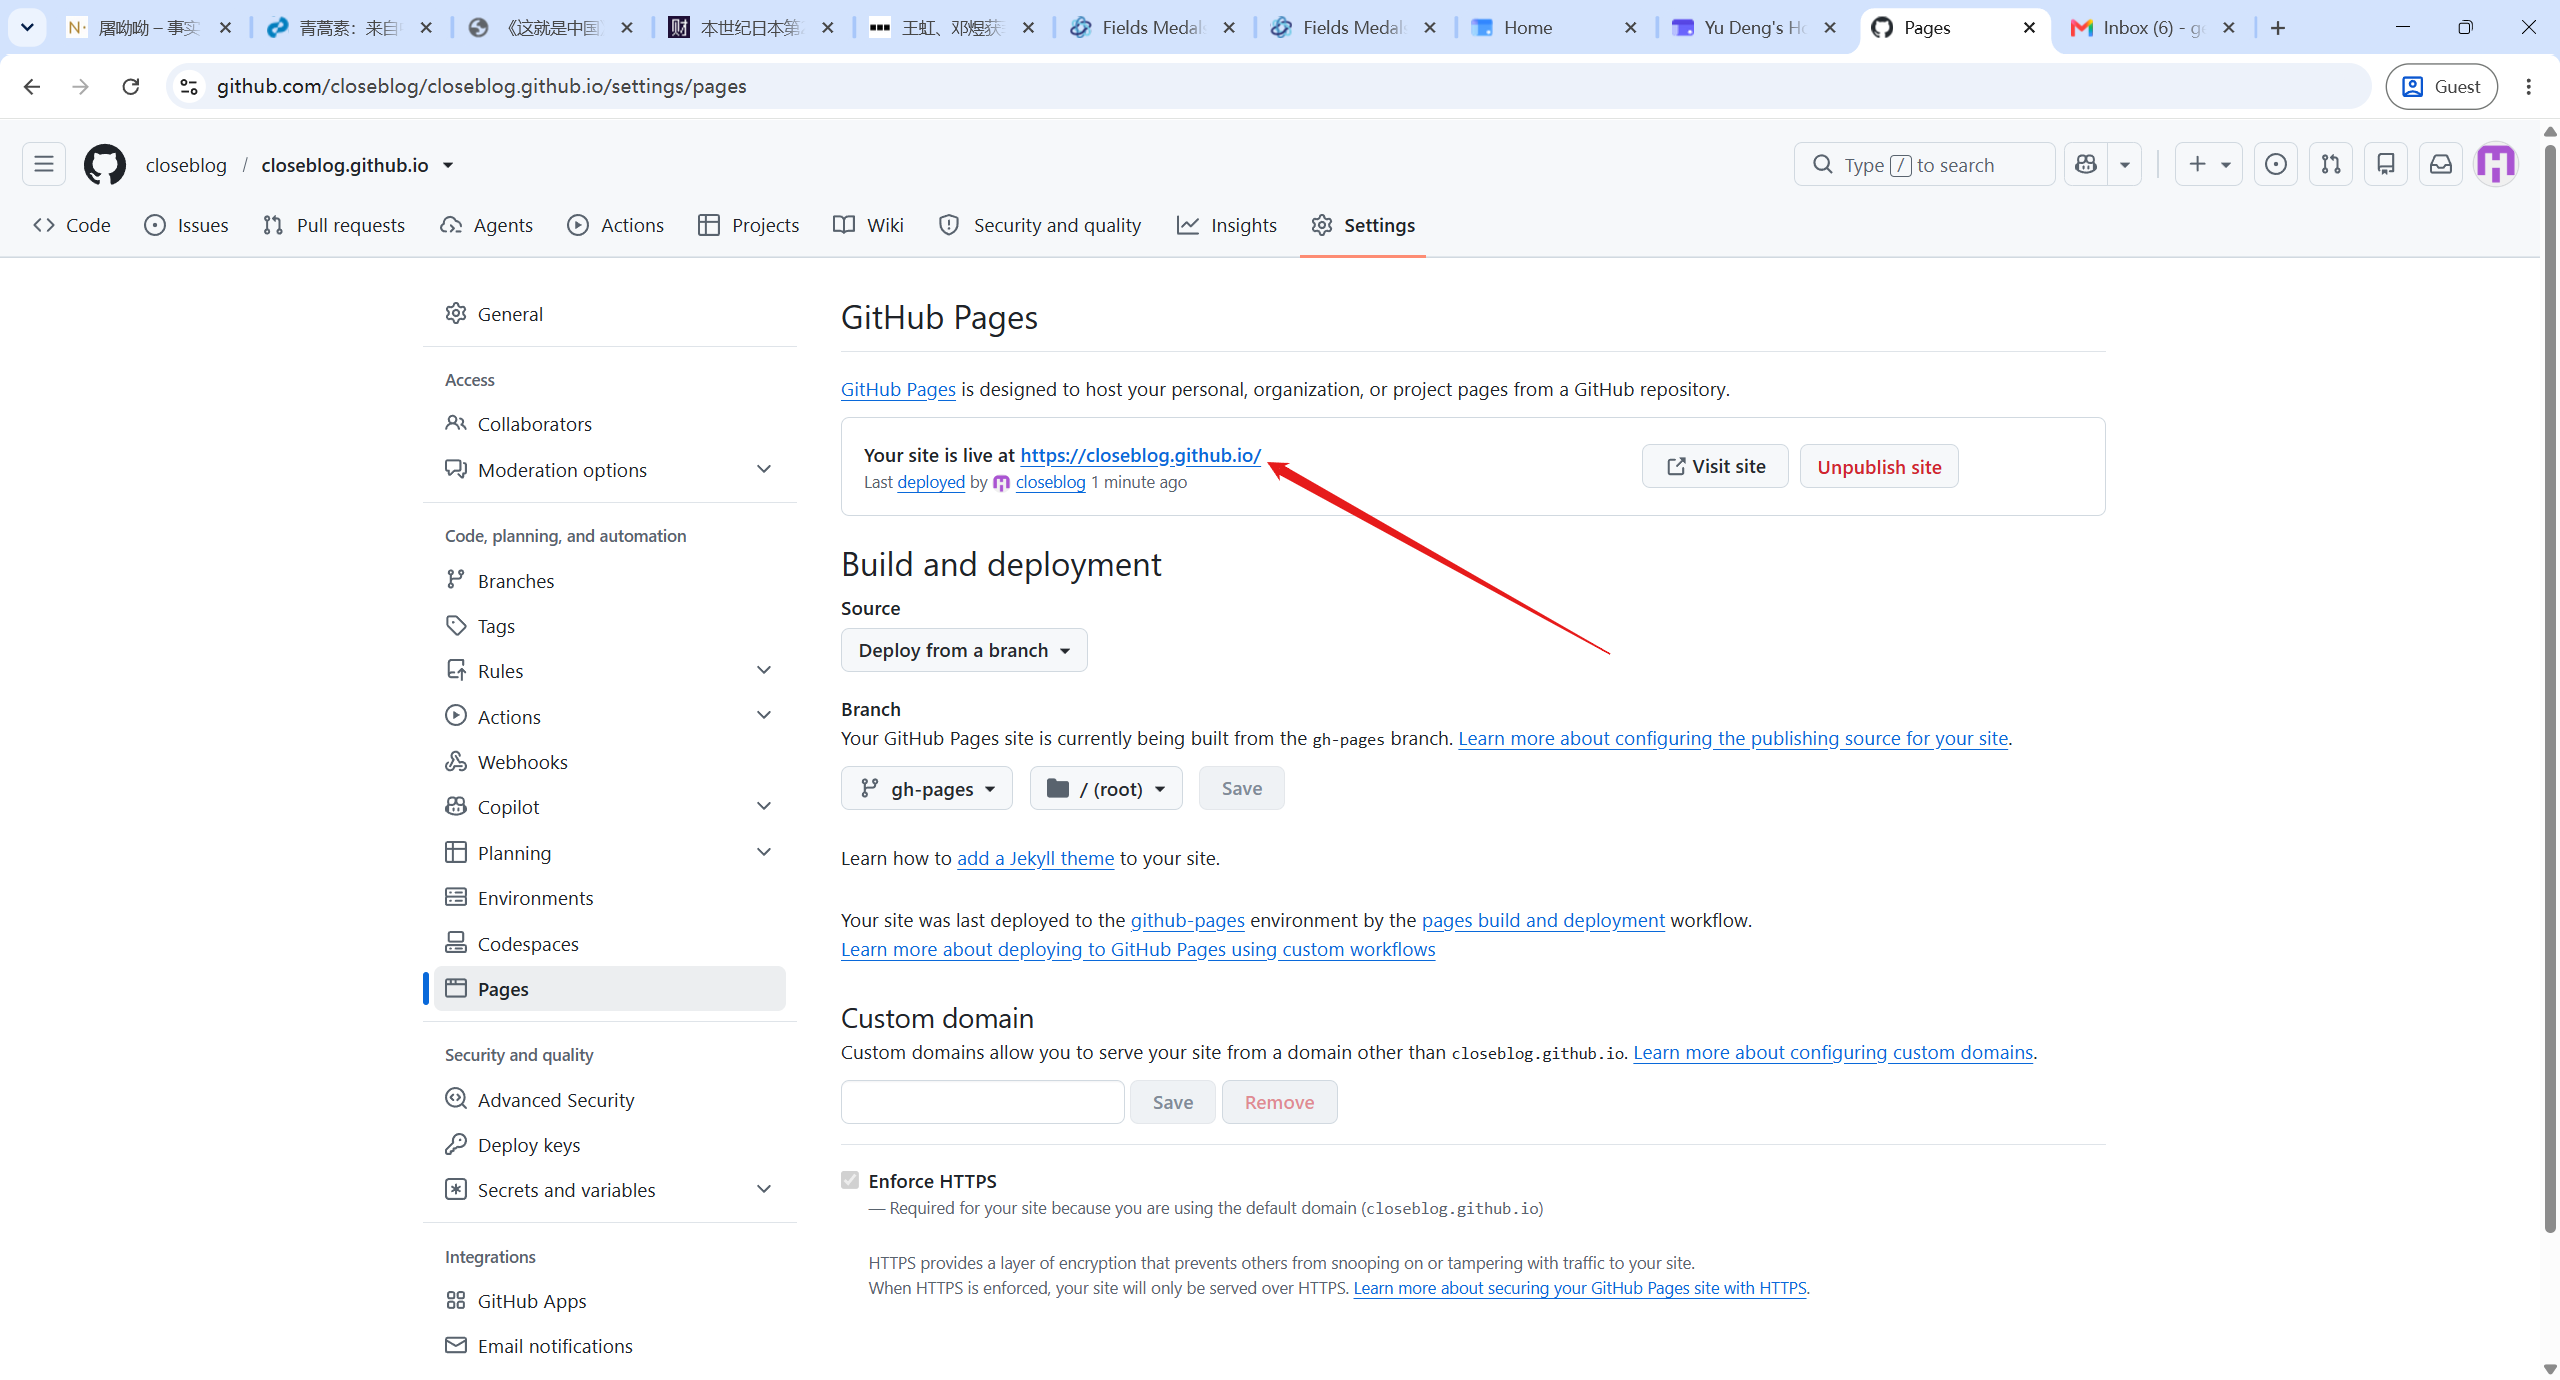This screenshot has width=2560, height=1380.
Task: Click the custom domain Save button
Action: (x=1172, y=1102)
